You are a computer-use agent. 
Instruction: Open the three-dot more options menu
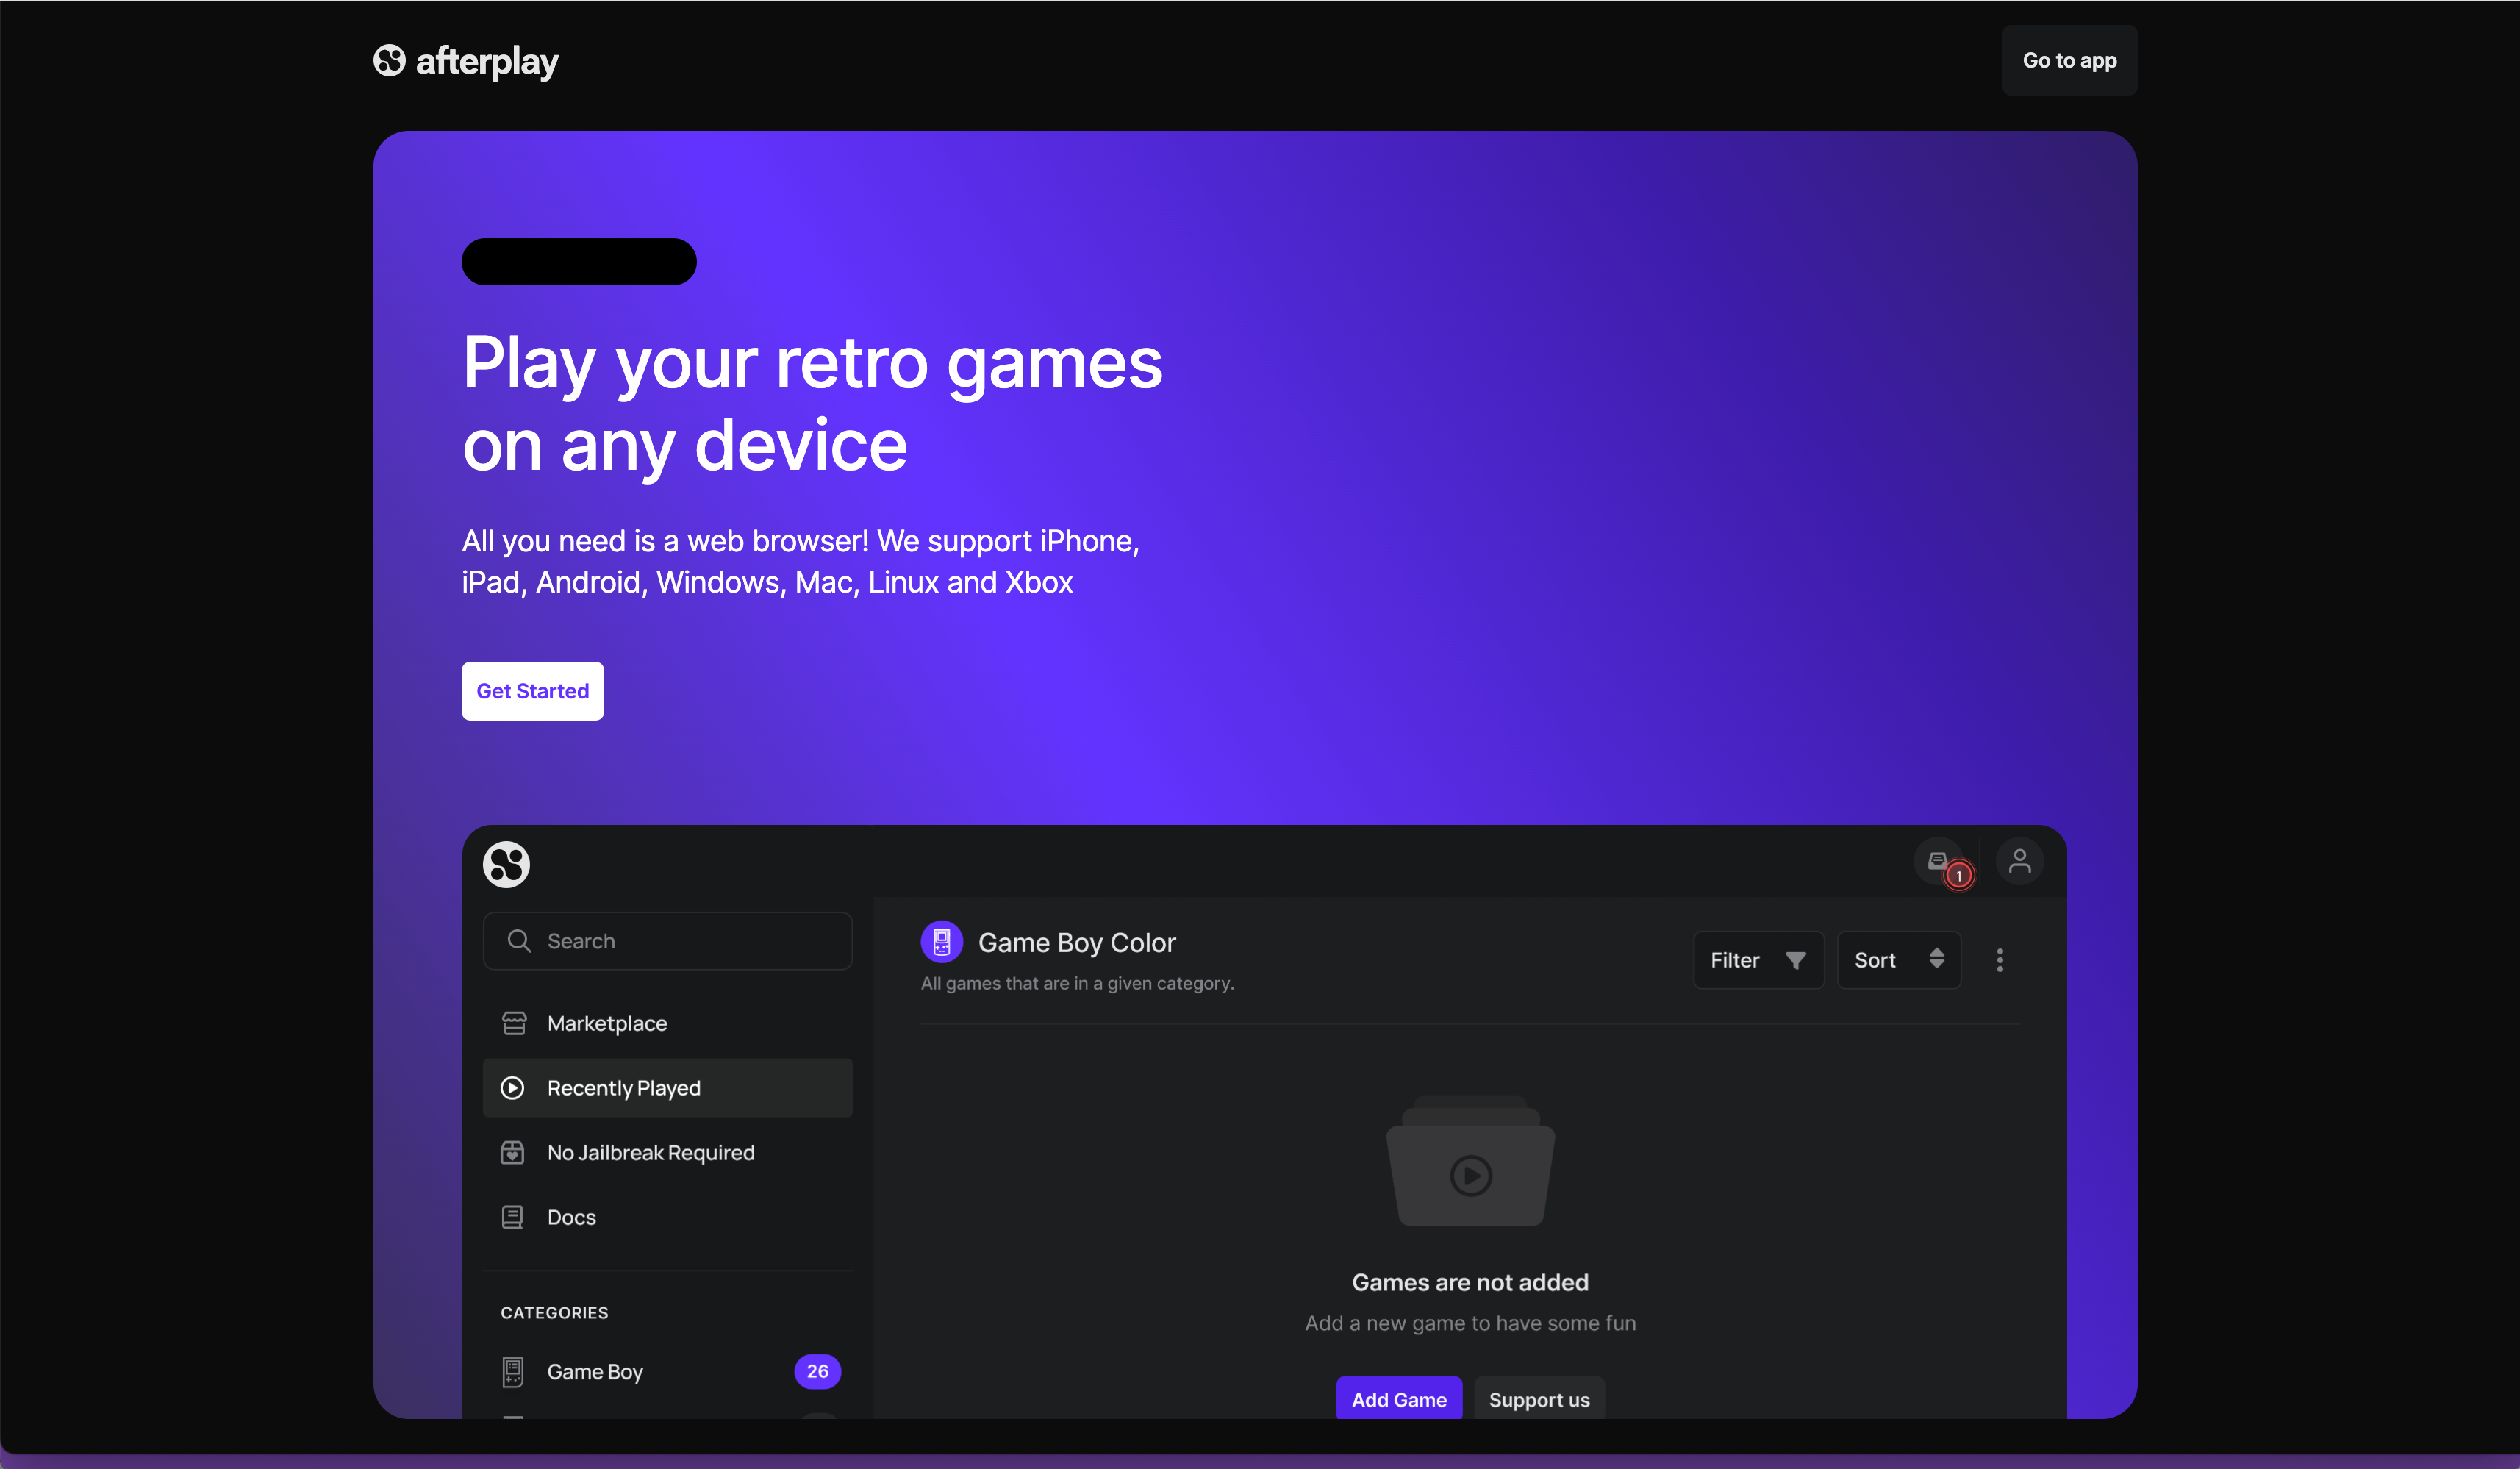coord(1999,960)
